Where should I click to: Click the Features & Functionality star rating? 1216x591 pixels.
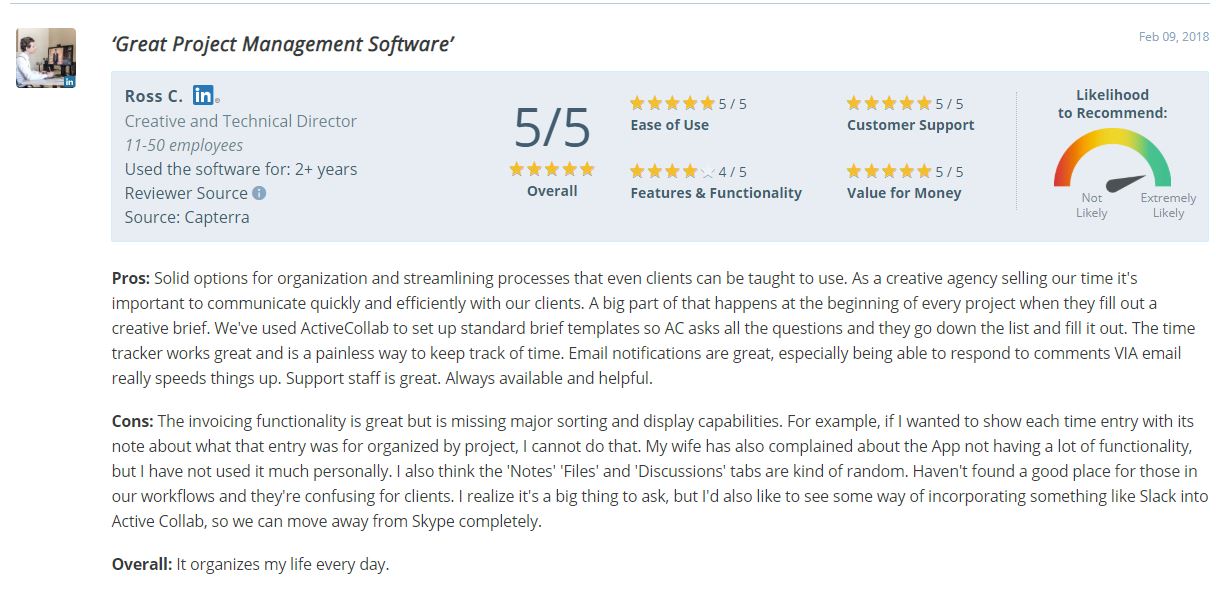(x=672, y=171)
